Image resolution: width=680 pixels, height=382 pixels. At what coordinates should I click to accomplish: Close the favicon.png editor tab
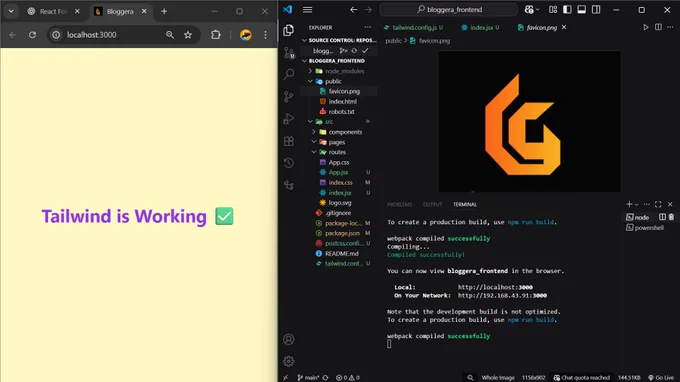pyautogui.click(x=564, y=27)
